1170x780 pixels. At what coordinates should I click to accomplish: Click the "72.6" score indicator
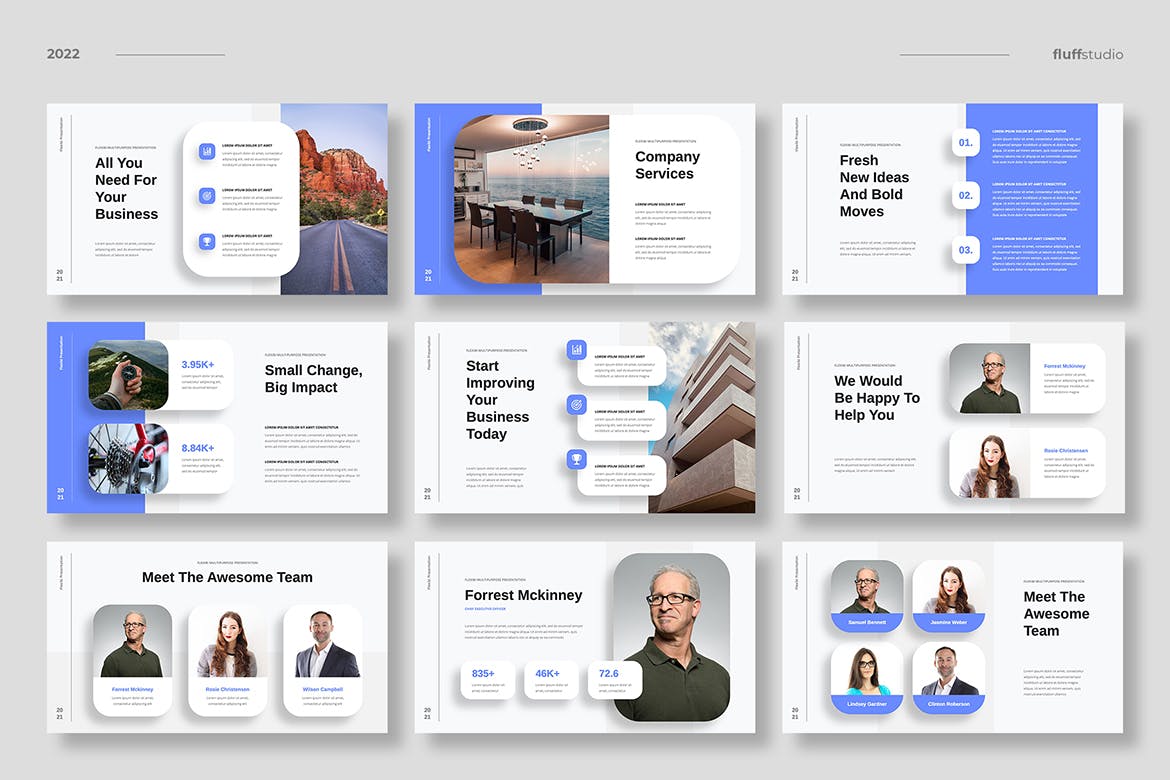tap(610, 673)
